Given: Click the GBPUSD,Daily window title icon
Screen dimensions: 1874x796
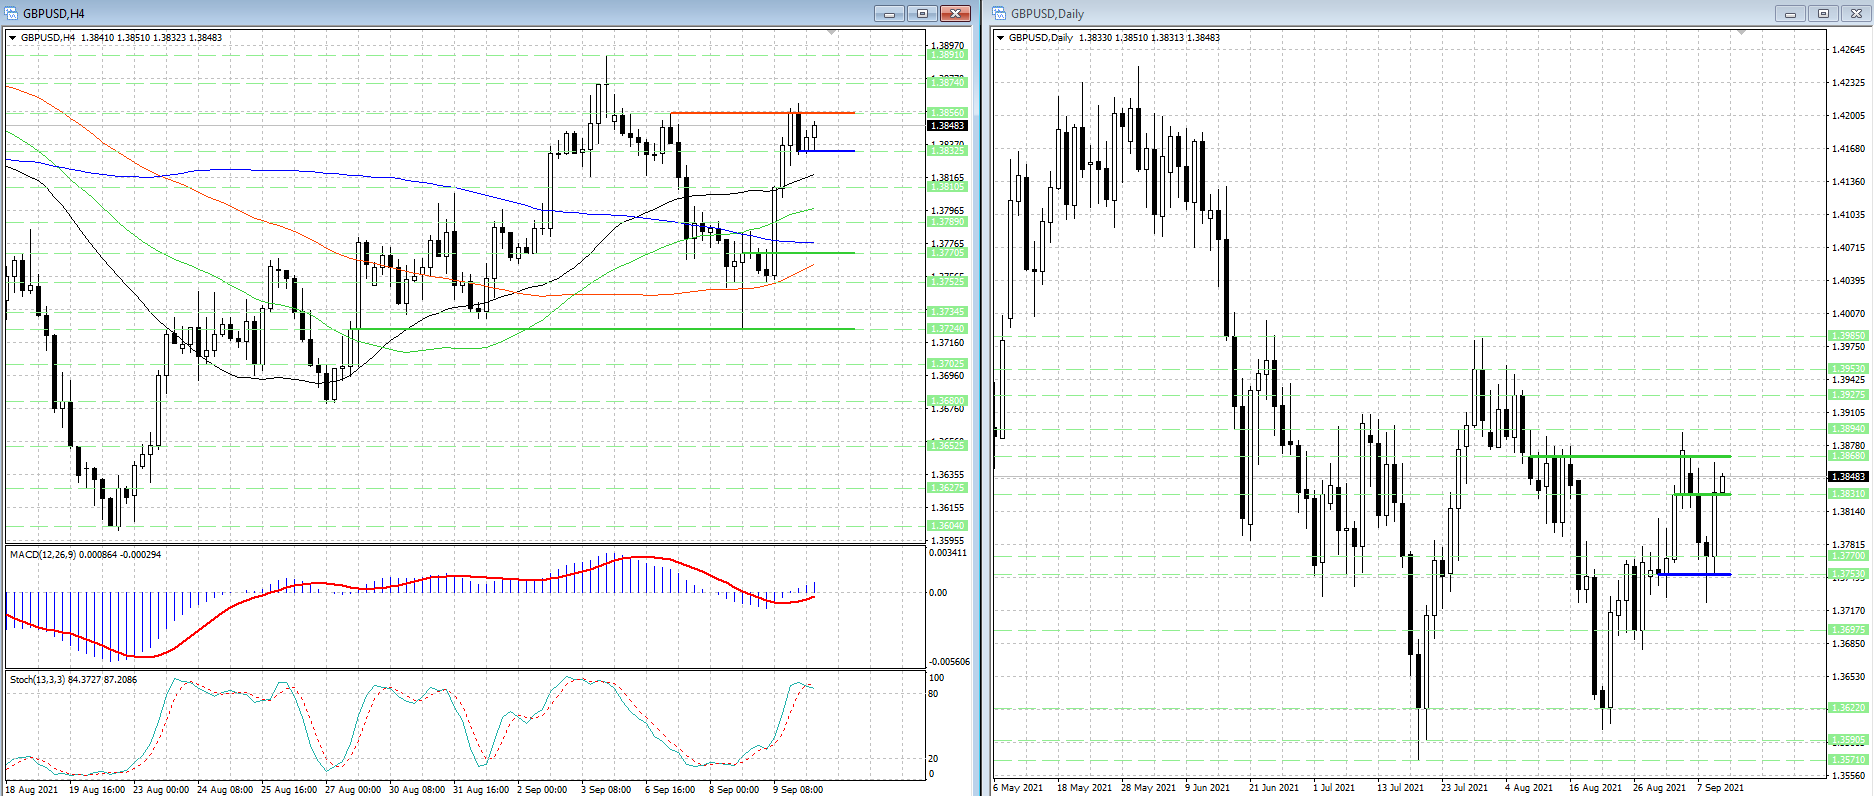Looking at the screenshot, I should click(x=999, y=13).
